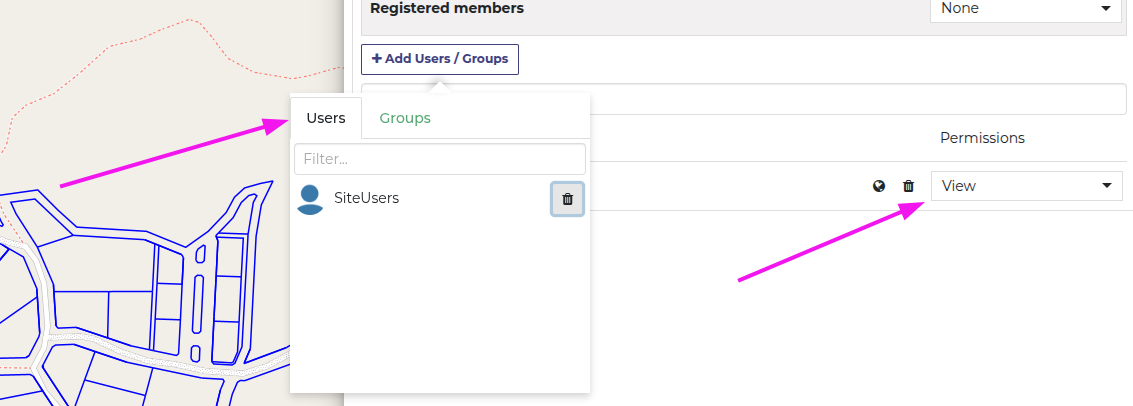Switch to the Groups tab
Viewport: 1133px width, 406px height.
tap(405, 118)
